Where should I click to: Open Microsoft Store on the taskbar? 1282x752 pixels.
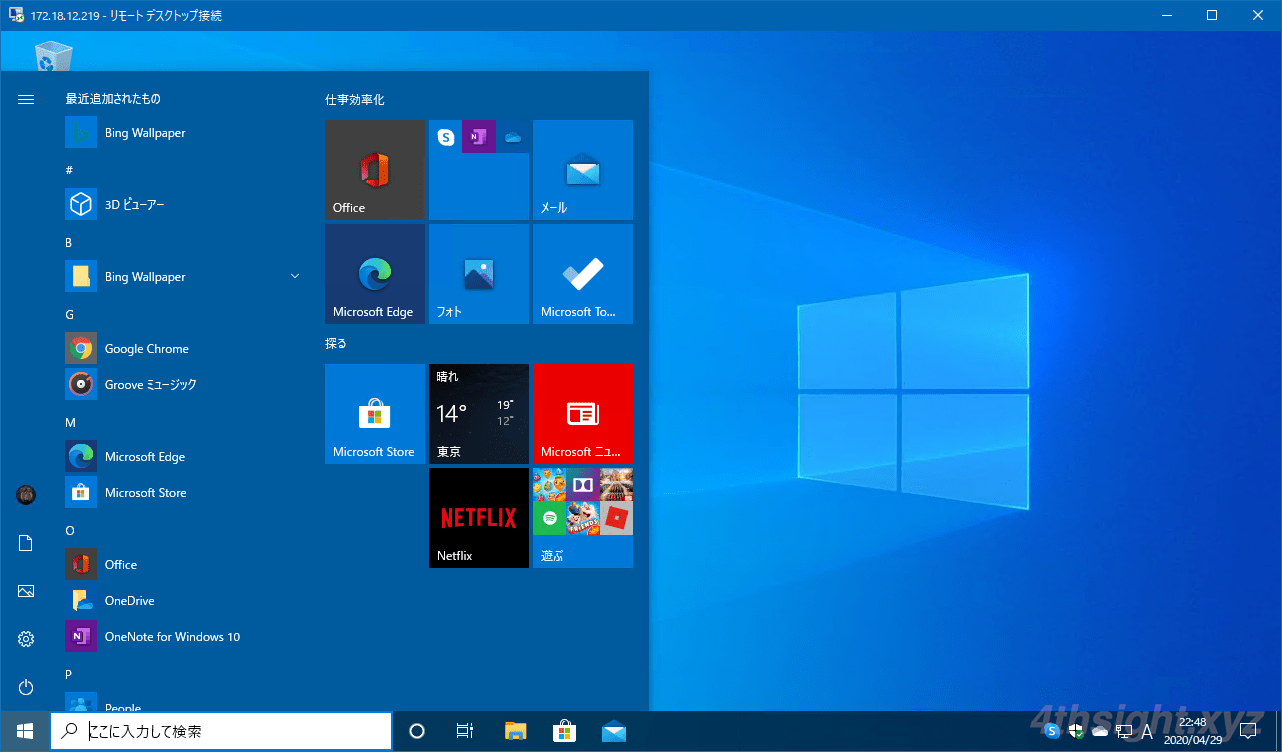coord(564,731)
